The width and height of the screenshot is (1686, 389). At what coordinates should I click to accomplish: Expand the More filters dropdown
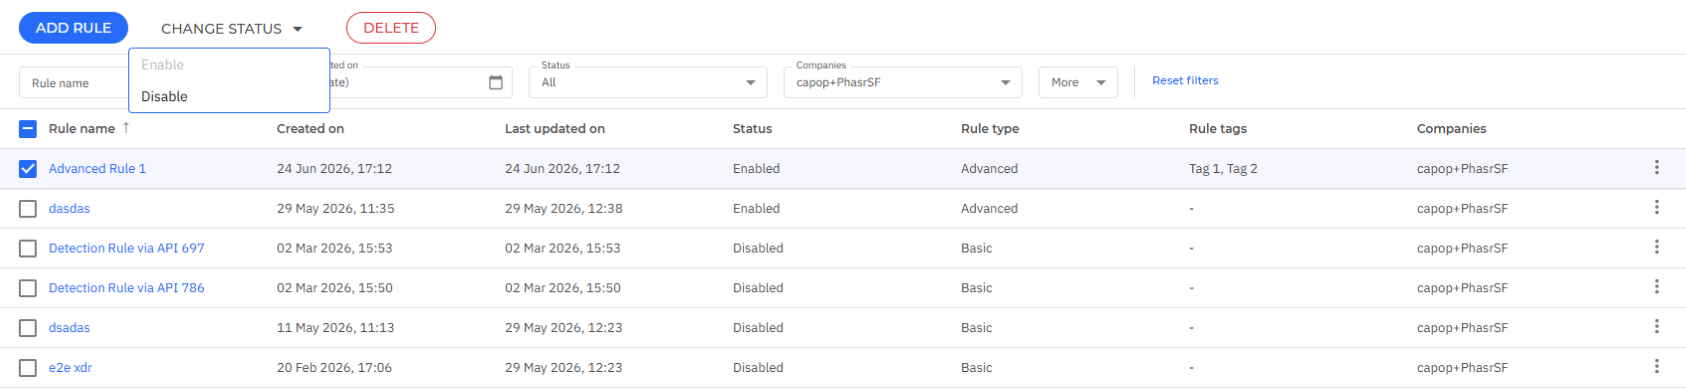click(1078, 82)
